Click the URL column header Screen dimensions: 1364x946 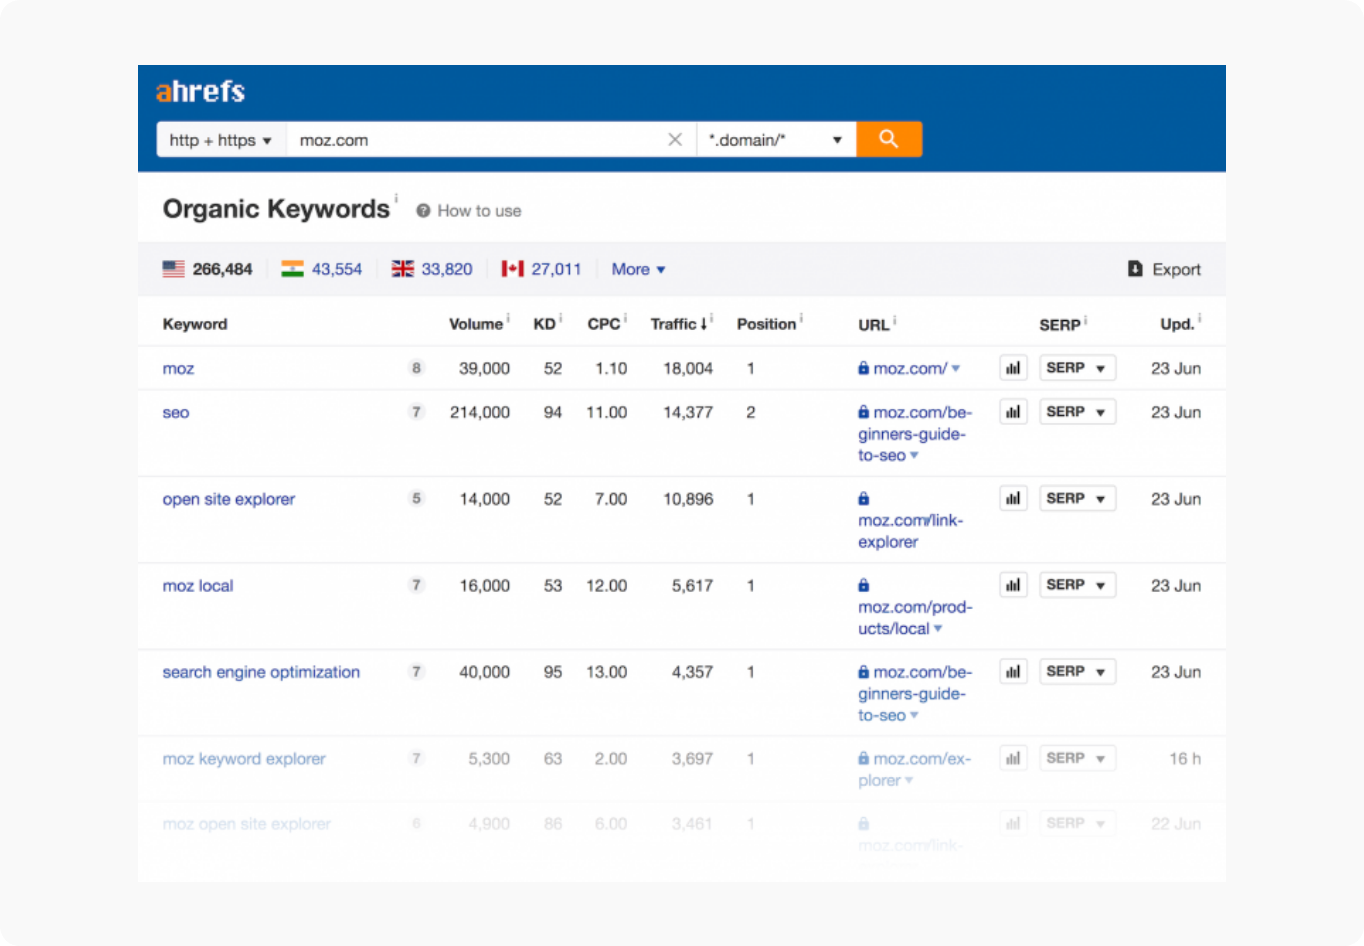[873, 325]
